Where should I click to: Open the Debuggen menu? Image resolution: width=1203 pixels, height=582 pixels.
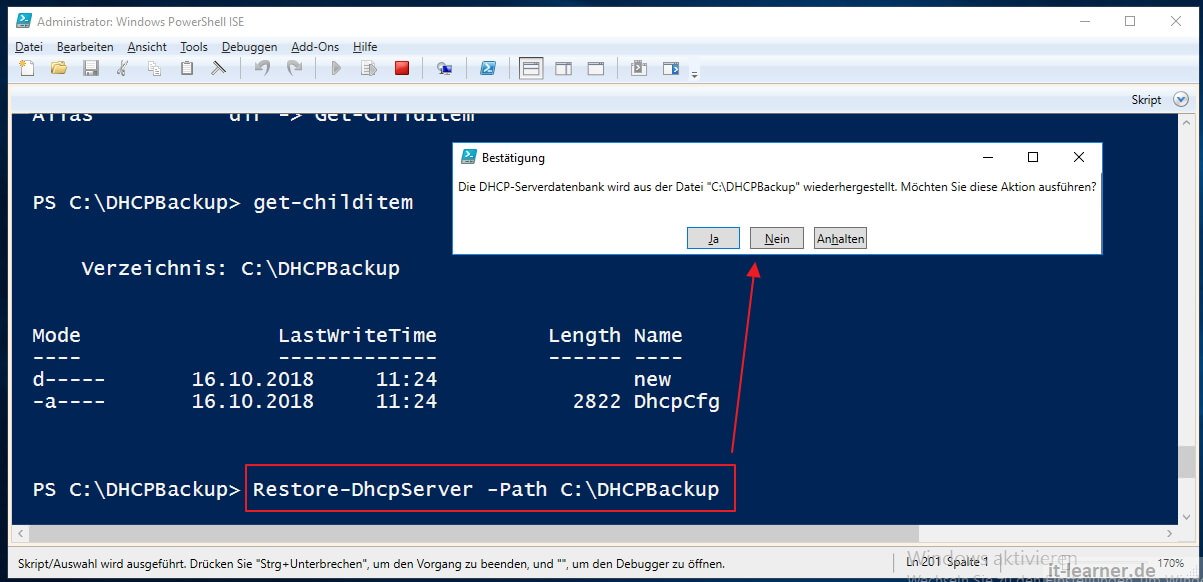pyautogui.click(x=249, y=46)
